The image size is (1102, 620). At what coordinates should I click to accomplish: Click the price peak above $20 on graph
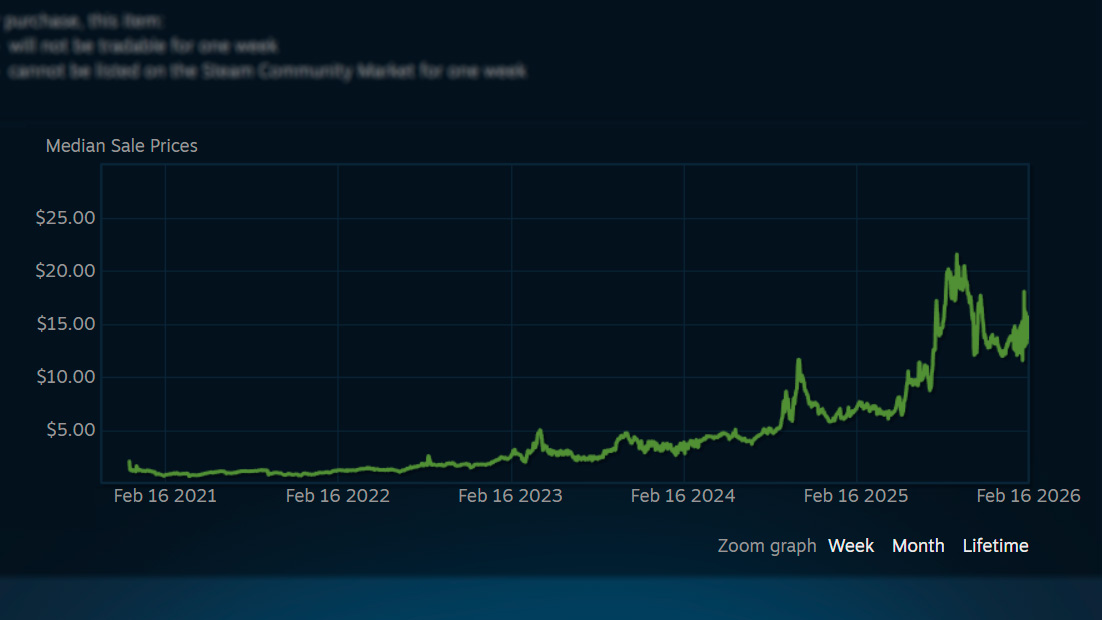957,257
